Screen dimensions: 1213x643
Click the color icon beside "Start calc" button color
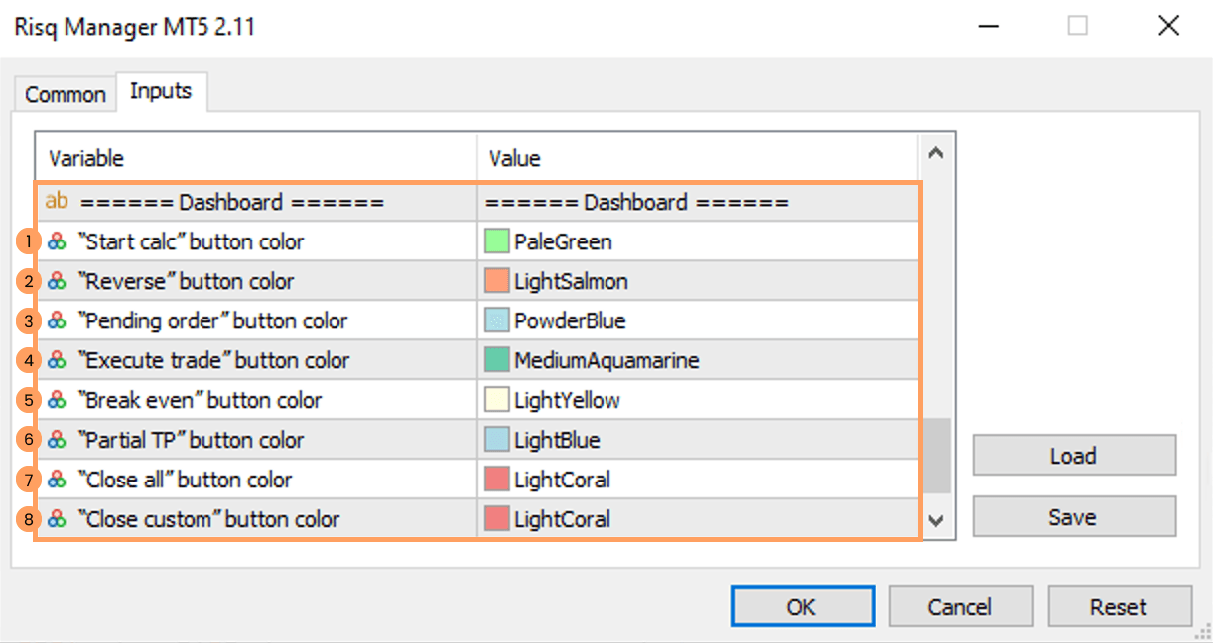[58, 242]
